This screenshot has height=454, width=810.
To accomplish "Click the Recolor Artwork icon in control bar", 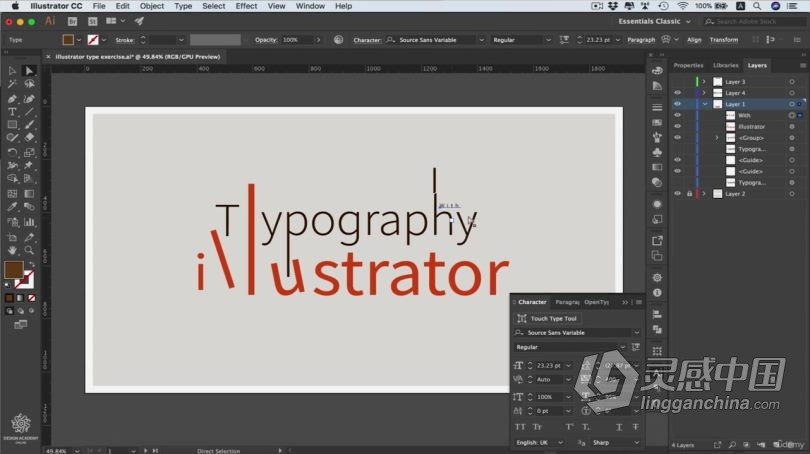I will tap(338, 40).
